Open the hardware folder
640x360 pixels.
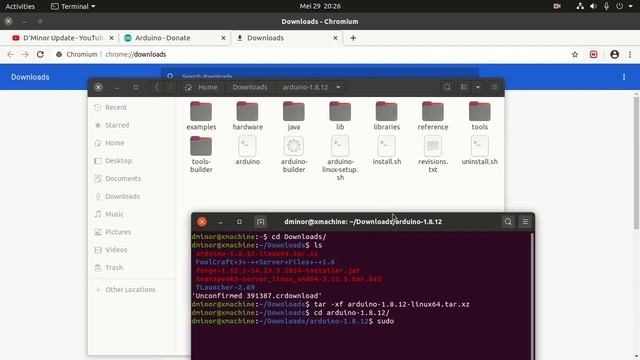(x=247, y=116)
